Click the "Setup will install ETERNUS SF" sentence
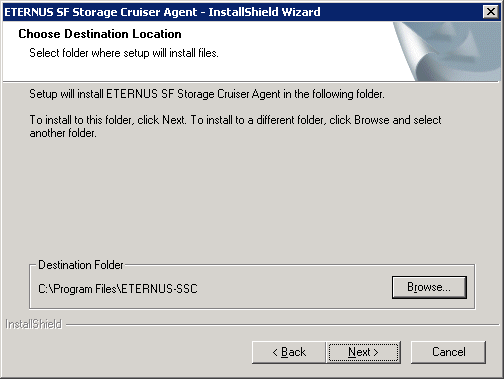The width and height of the screenshot is (504, 379). click(x=207, y=94)
